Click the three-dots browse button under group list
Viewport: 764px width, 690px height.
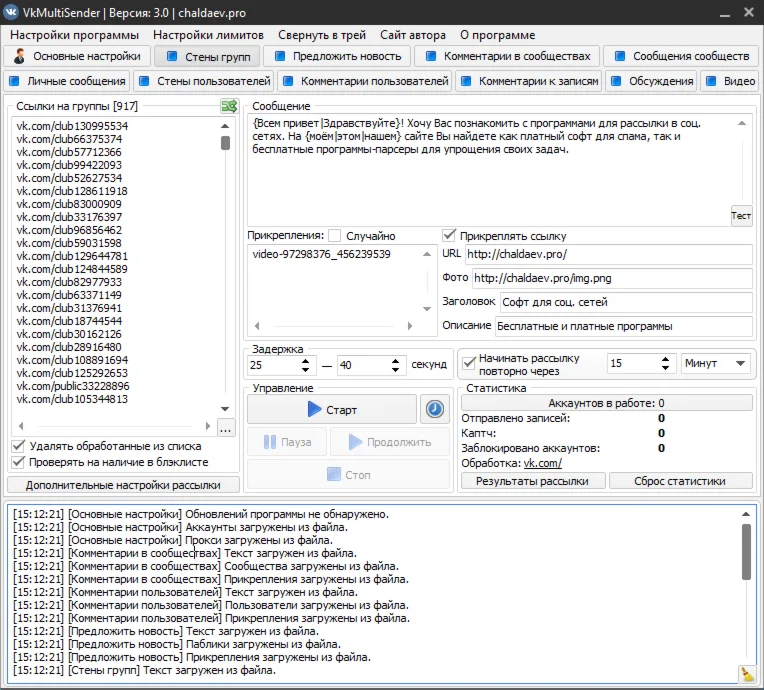(226, 429)
